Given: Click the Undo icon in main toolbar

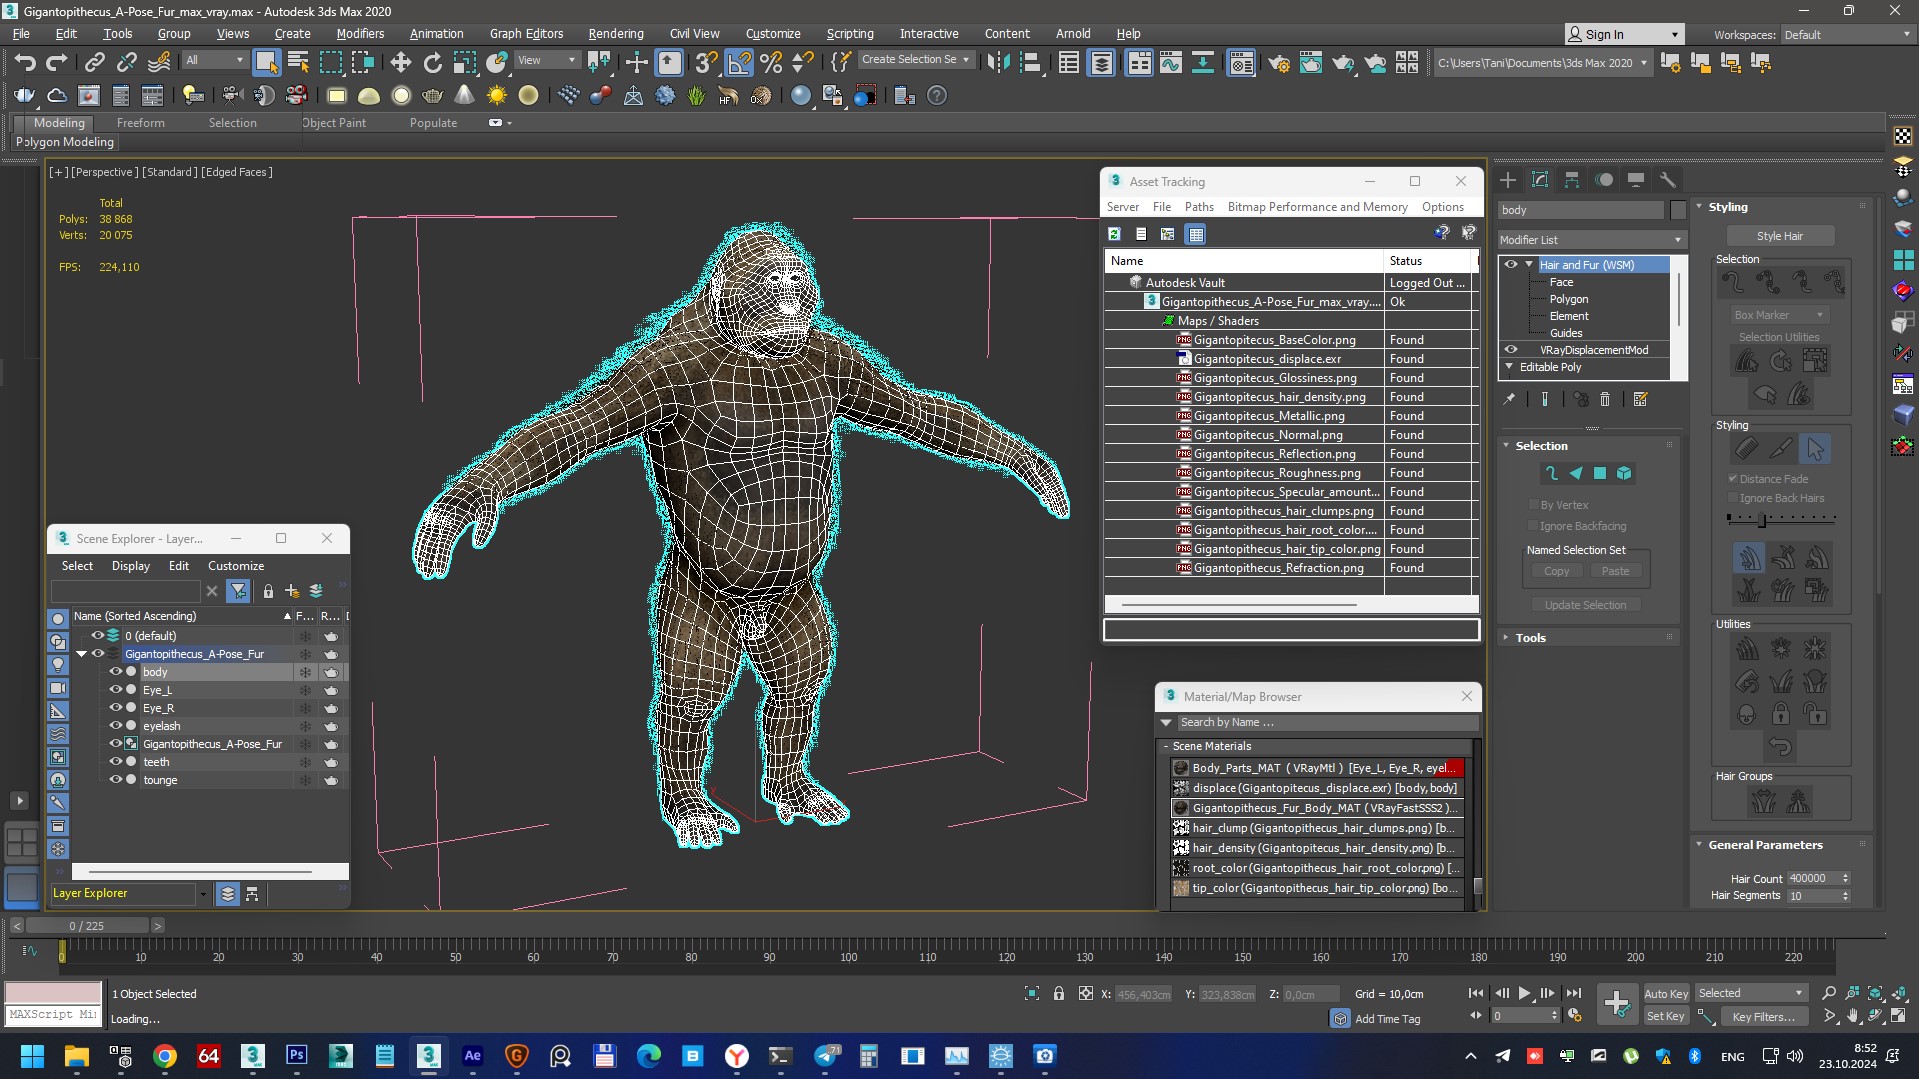Looking at the screenshot, I should pos(24,63).
